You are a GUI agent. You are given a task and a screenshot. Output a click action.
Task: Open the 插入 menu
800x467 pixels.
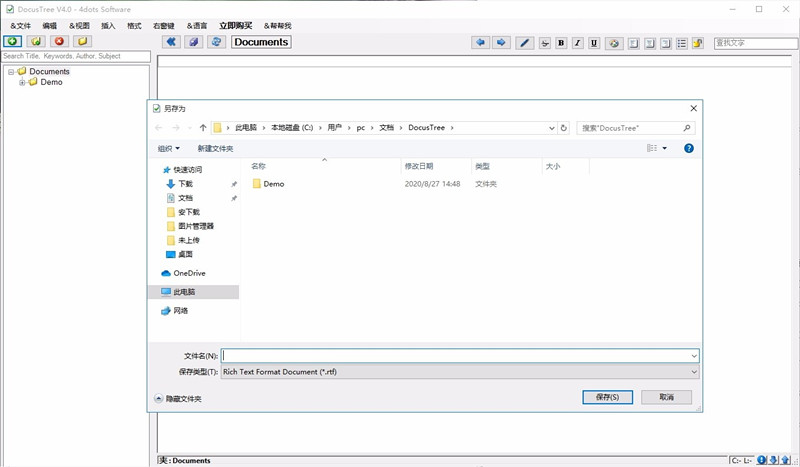[x=108, y=25]
